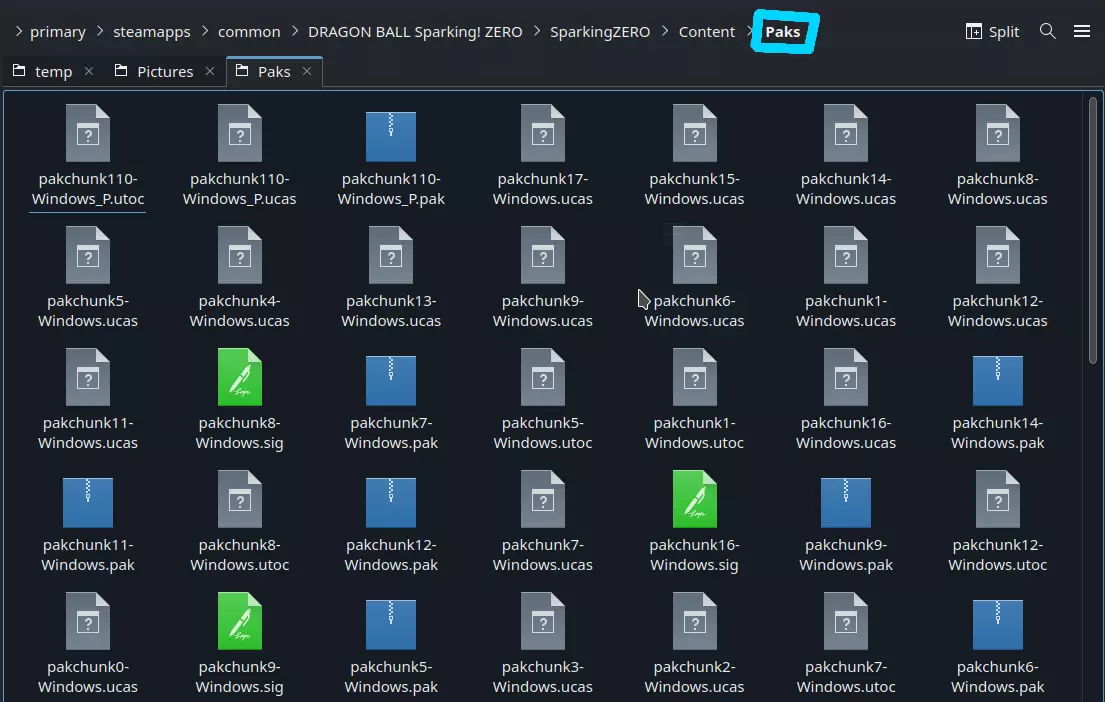Screen dimensions: 1108x702
Task: Select pakchunk8-Windows.utoc file icon
Action: coord(240,499)
